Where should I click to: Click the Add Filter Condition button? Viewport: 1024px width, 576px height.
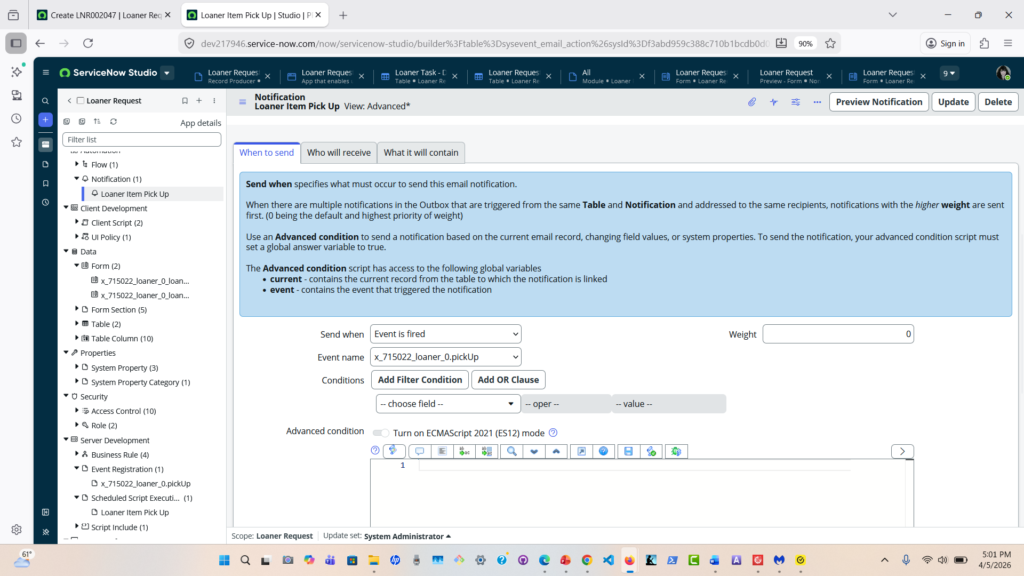tap(419, 380)
